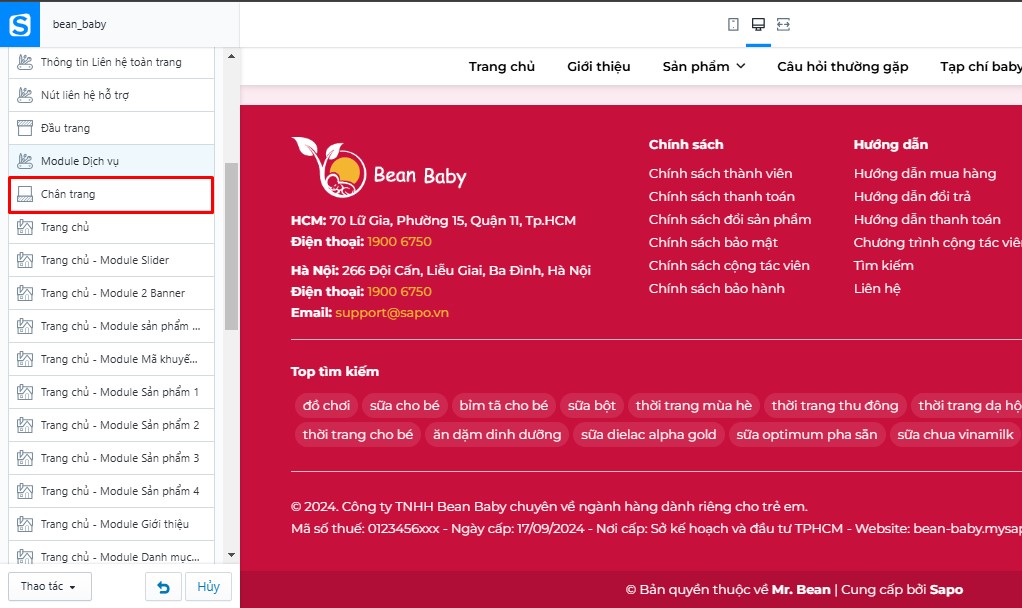Click sidebar scroll up arrow

tap(231, 57)
